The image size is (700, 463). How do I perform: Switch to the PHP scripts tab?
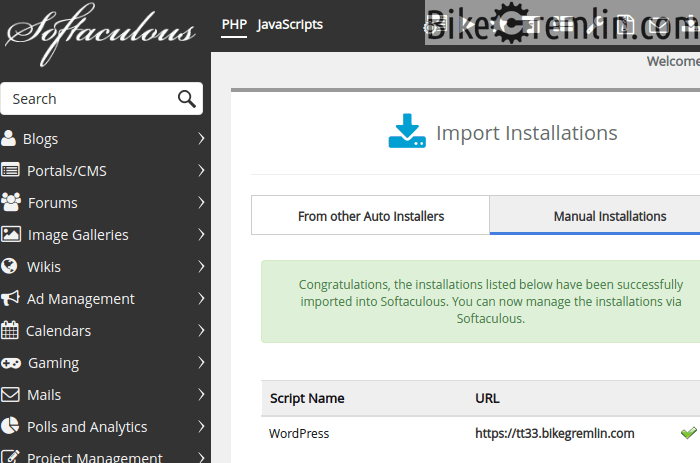pos(234,24)
